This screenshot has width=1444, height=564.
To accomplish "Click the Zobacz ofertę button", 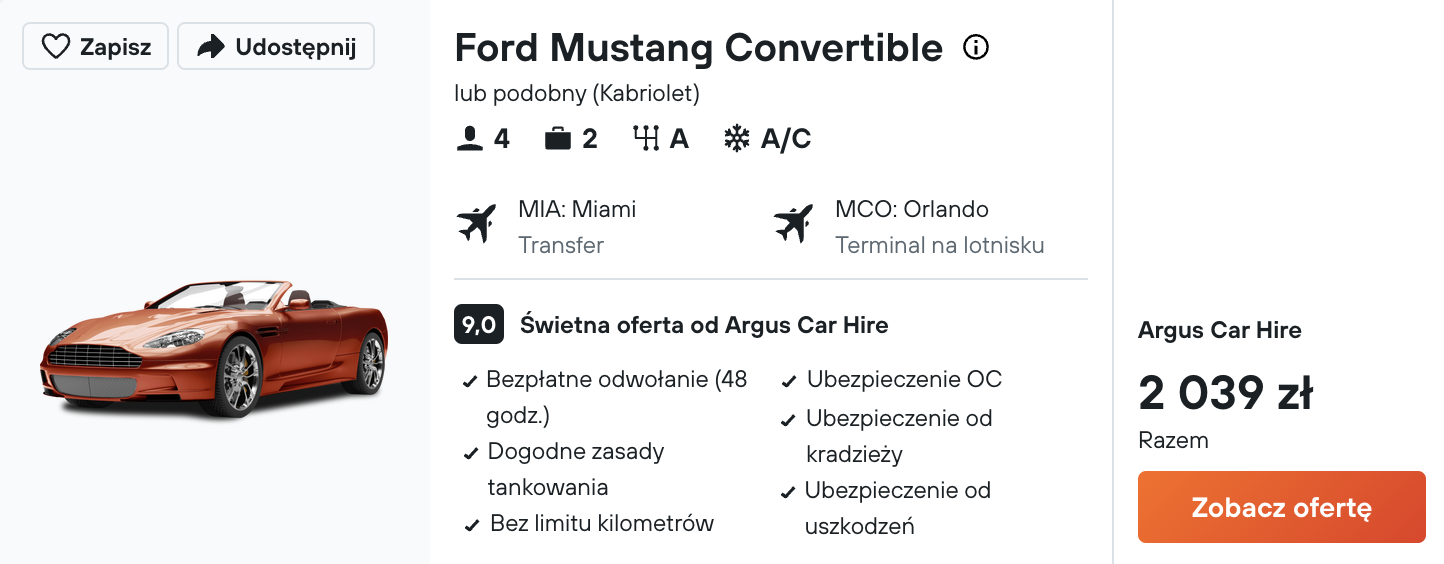I will tap(1282, 507).
